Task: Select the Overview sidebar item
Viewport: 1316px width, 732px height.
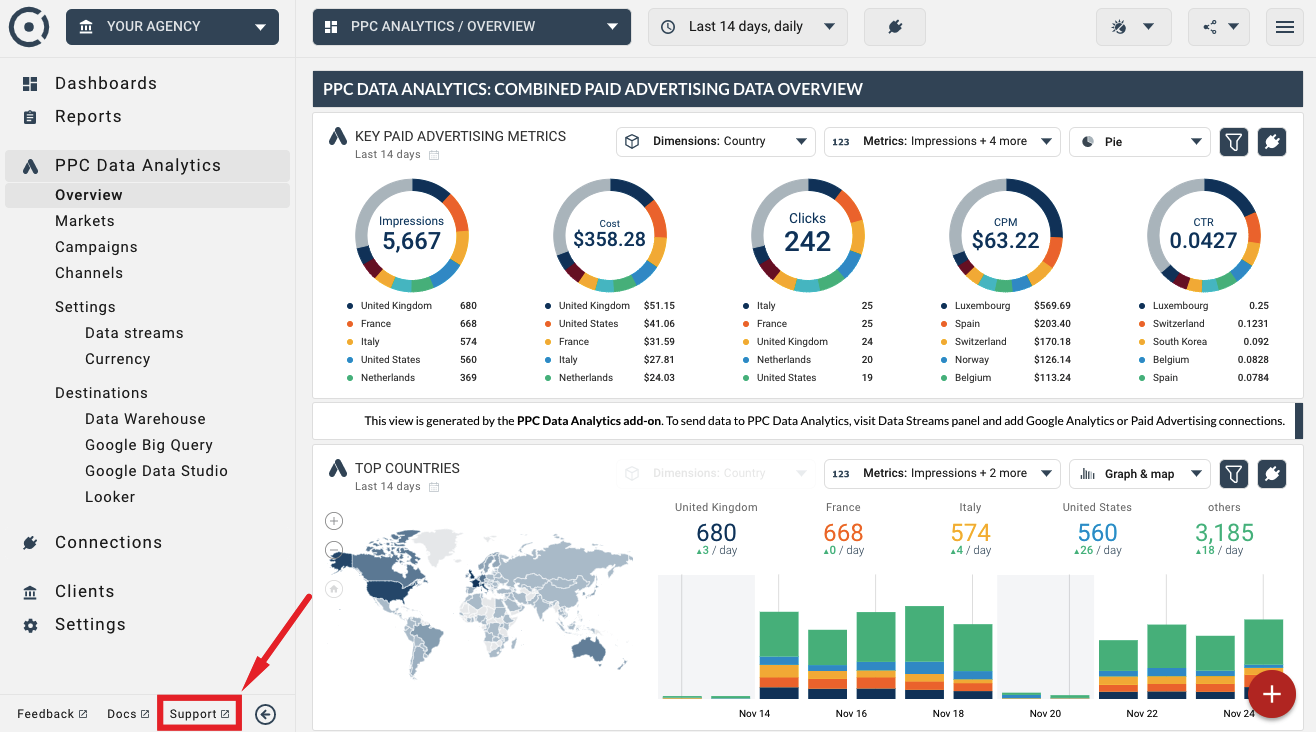Action: coord(148,195)
